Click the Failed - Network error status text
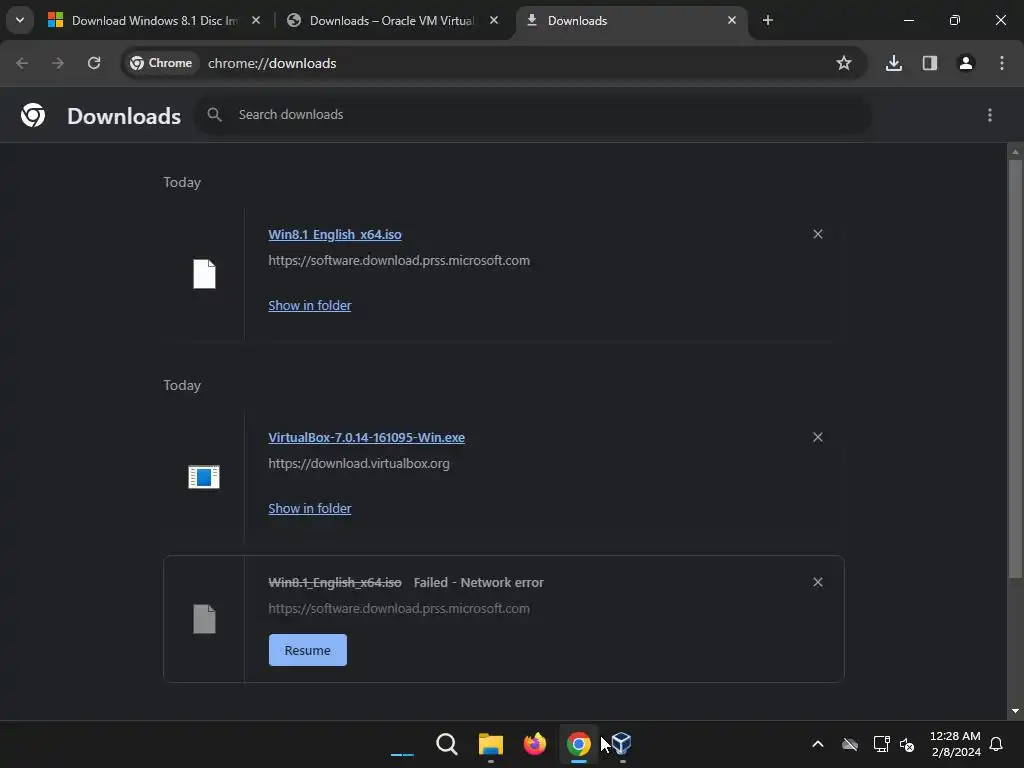 pyautogui.click(x=479, y=583)
